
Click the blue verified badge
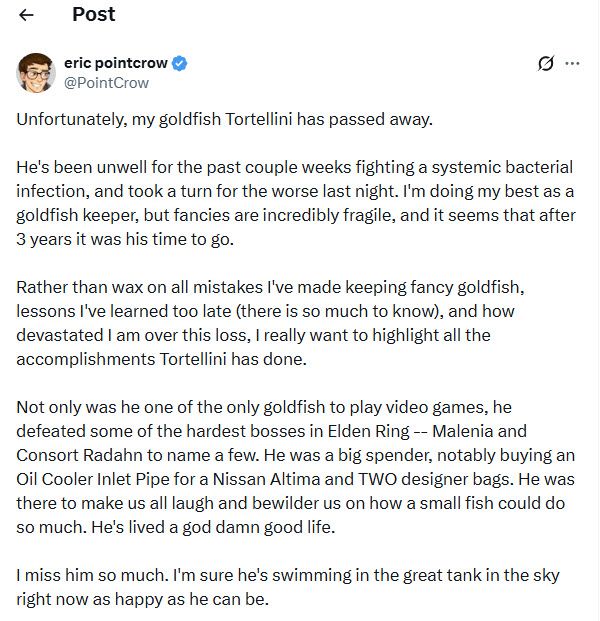click(x=181, y=63)
